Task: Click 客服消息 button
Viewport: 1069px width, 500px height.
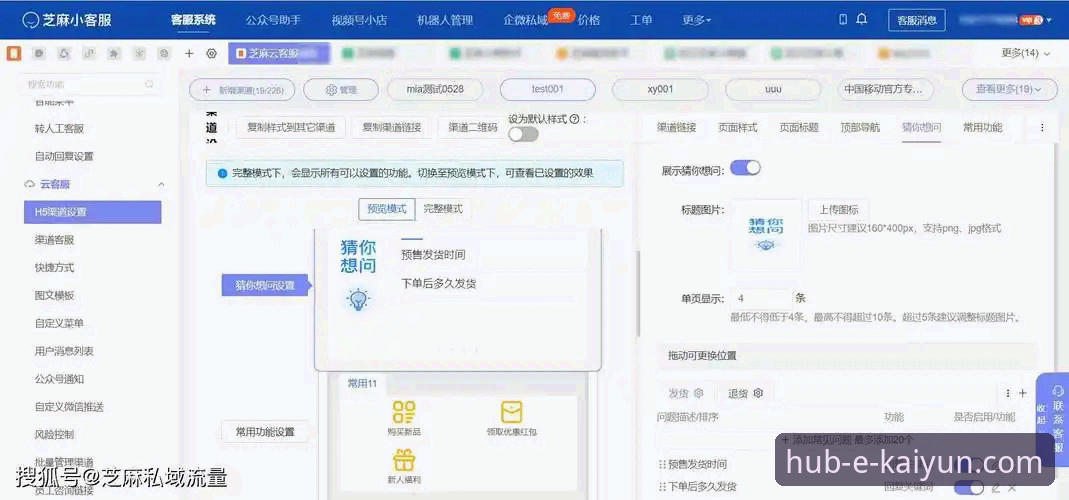Action: tap(917, 20)
